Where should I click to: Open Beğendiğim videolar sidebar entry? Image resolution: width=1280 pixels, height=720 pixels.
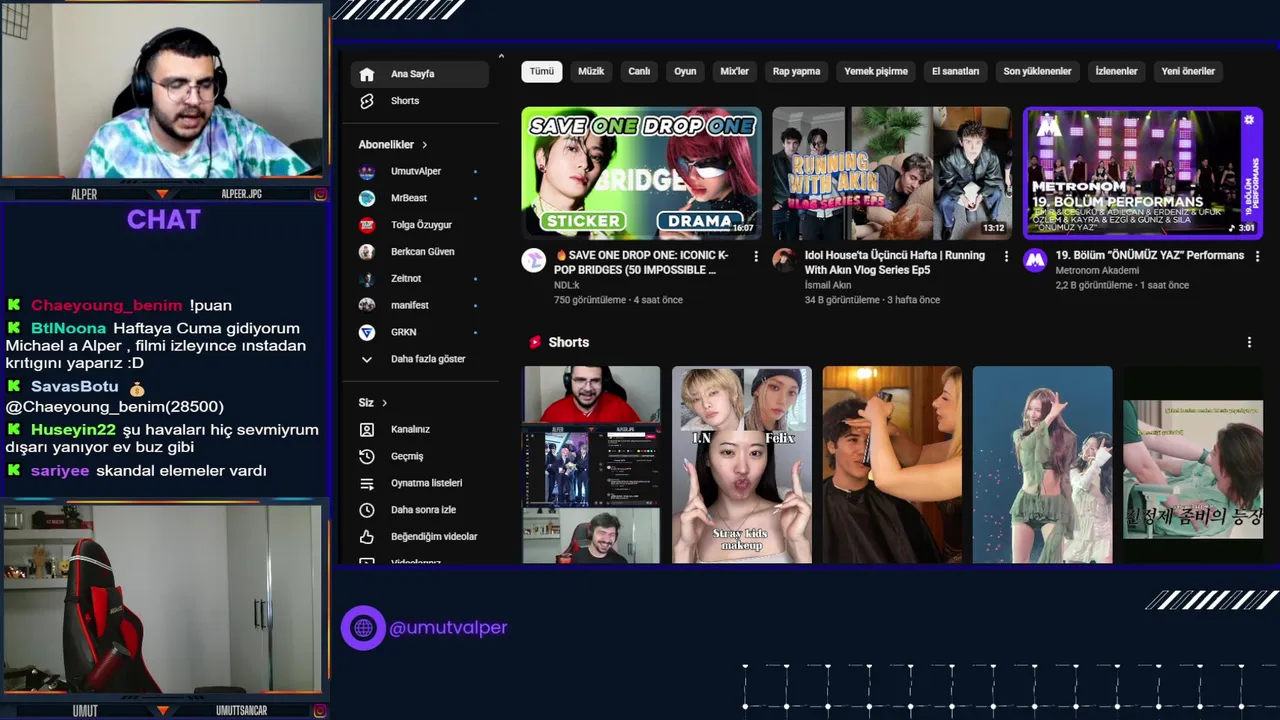pyautogui.click(x=420, y=537)
